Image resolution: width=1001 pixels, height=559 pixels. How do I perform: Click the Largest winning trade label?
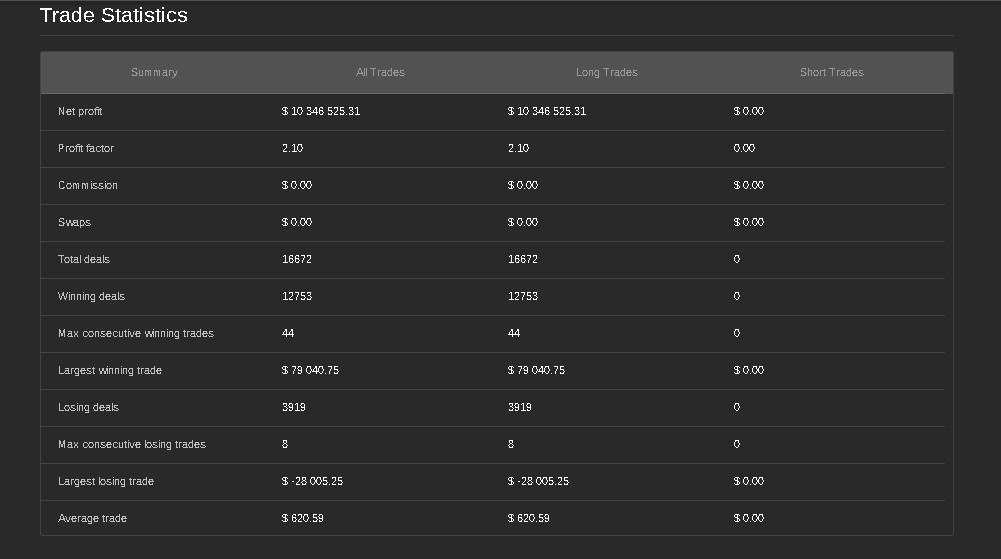click(x=110, y=370)
